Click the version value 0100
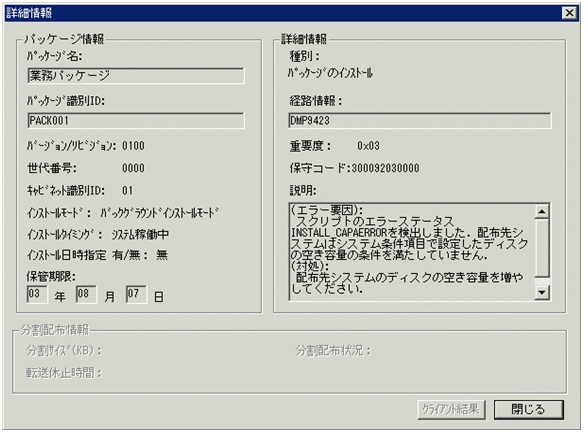Image resolution: width=585 pixels, height=433 pixels. 133,146
